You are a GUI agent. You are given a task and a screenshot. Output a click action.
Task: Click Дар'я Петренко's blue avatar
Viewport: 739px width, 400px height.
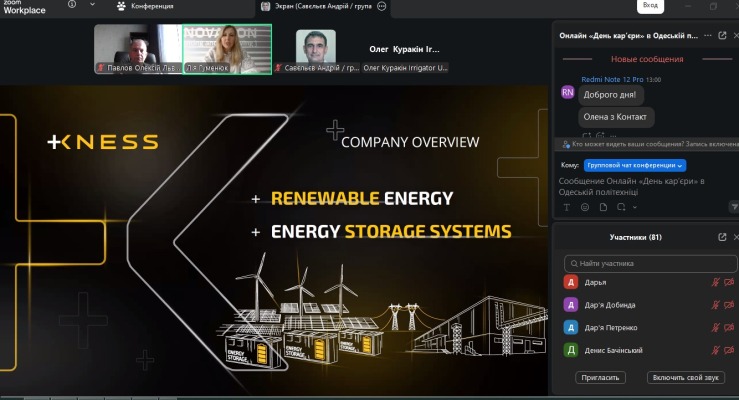[571, 327]
